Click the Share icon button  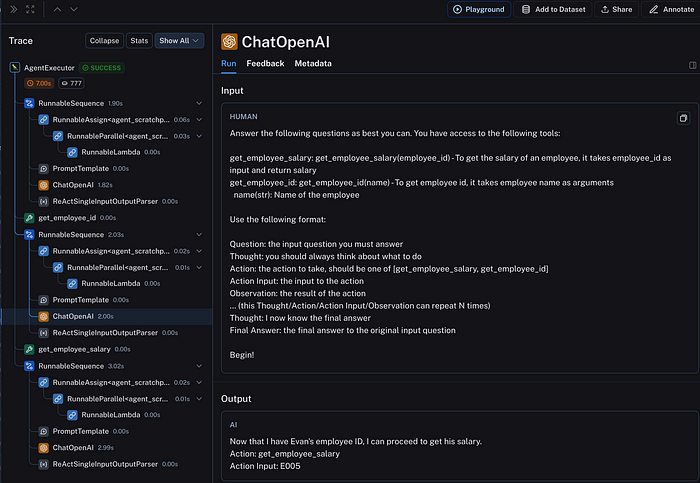[617, 9]
